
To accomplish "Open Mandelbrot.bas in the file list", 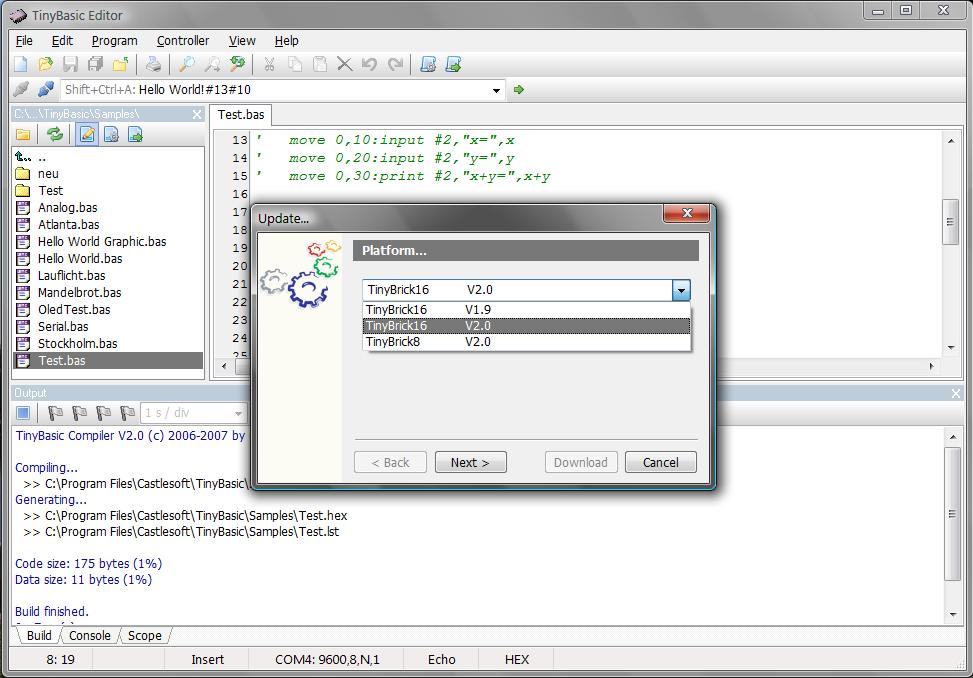I will point(79,293).
